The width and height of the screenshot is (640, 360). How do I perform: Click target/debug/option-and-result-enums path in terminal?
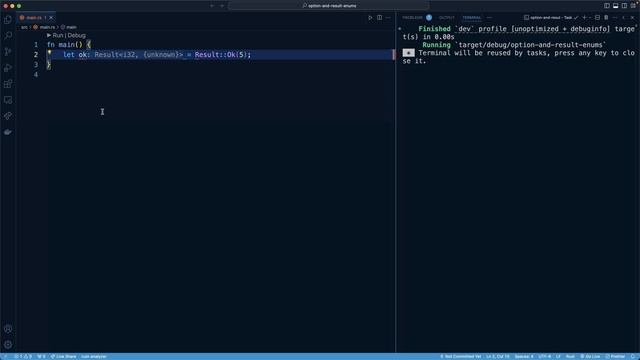(531, 45)
